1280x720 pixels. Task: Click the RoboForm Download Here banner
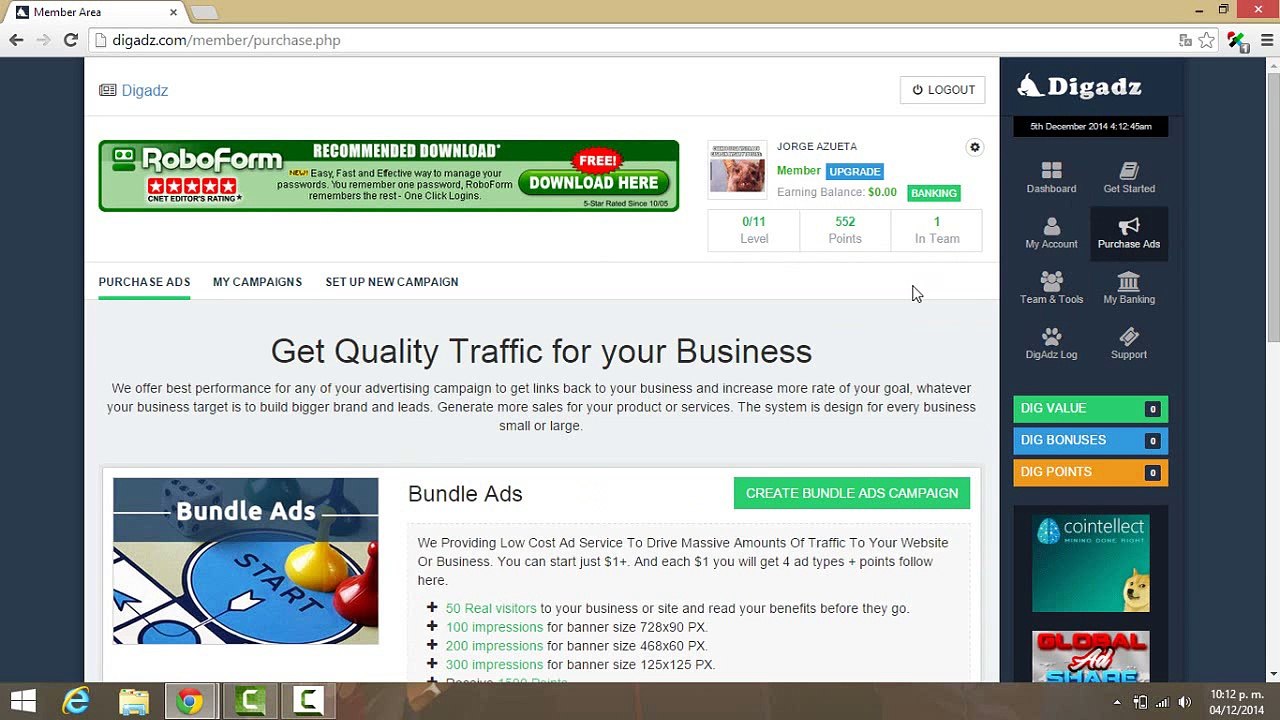pos(389,176)
